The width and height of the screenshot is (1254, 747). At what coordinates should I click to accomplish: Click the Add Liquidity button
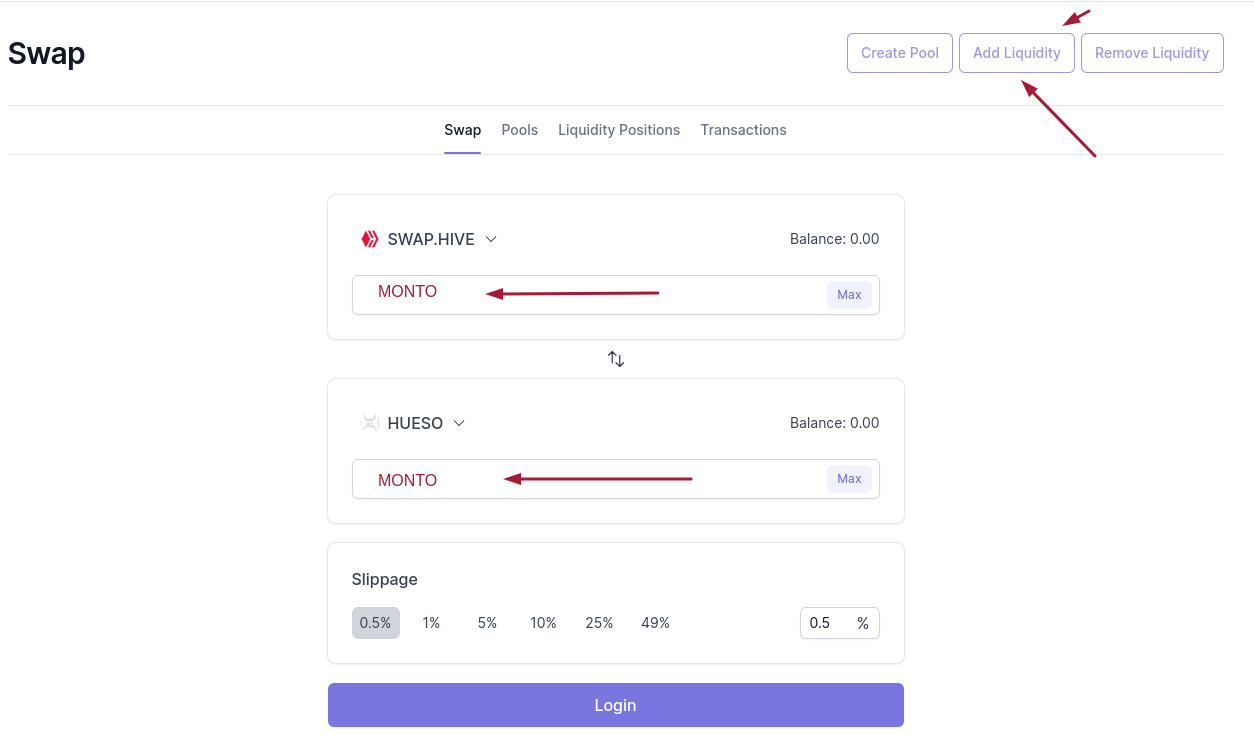pos(1017,53)
